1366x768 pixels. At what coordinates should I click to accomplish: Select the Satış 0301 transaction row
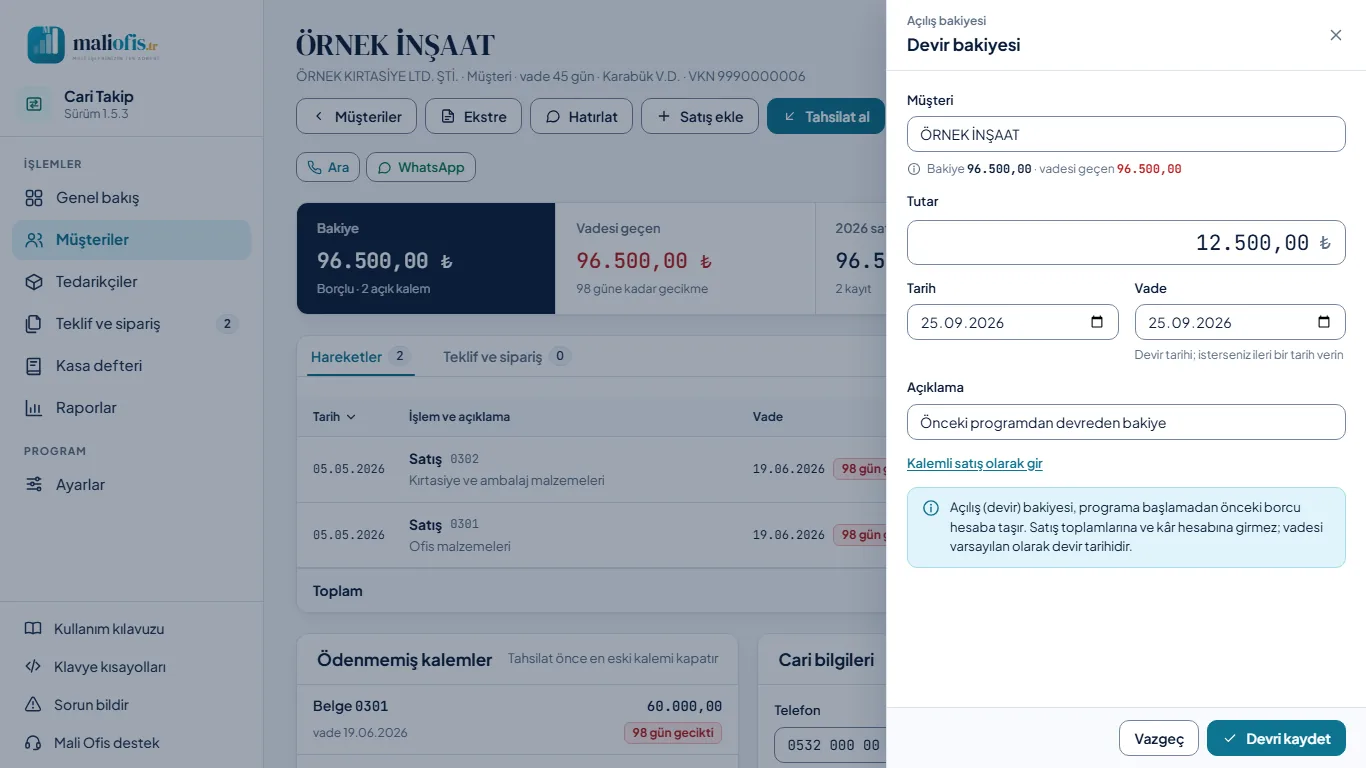pos(592,535)
